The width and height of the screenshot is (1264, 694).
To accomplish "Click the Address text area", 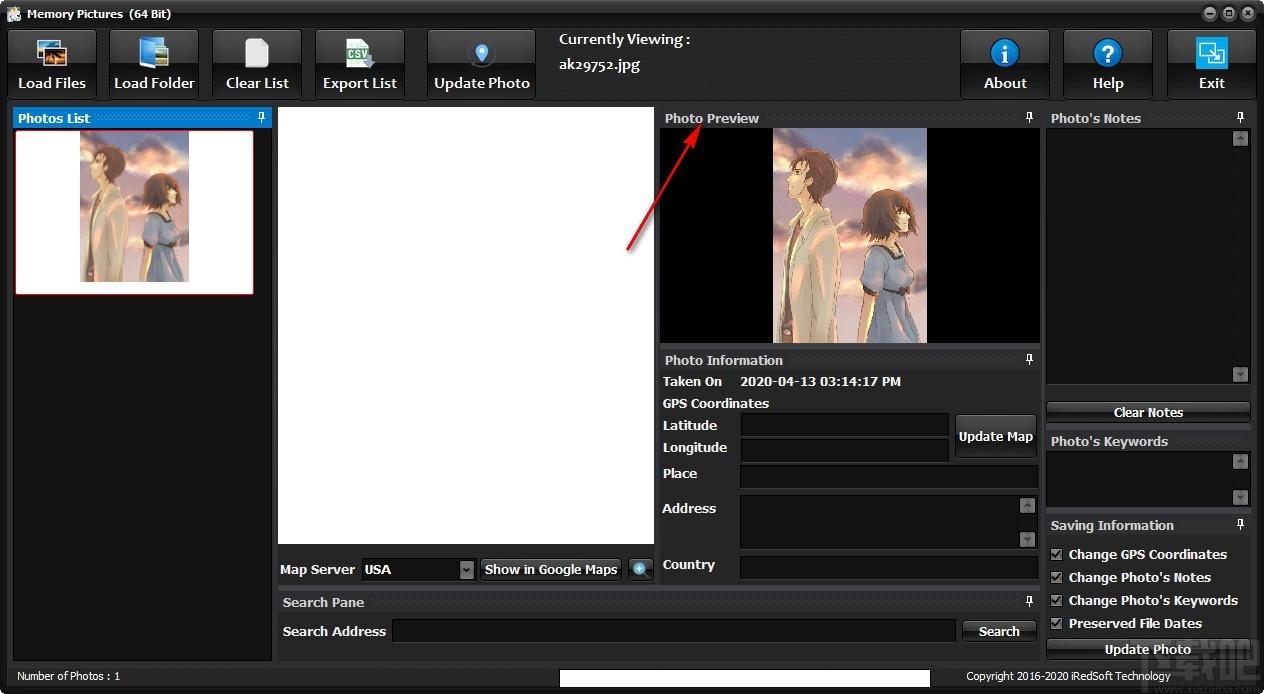I will (x=880, y=522).
